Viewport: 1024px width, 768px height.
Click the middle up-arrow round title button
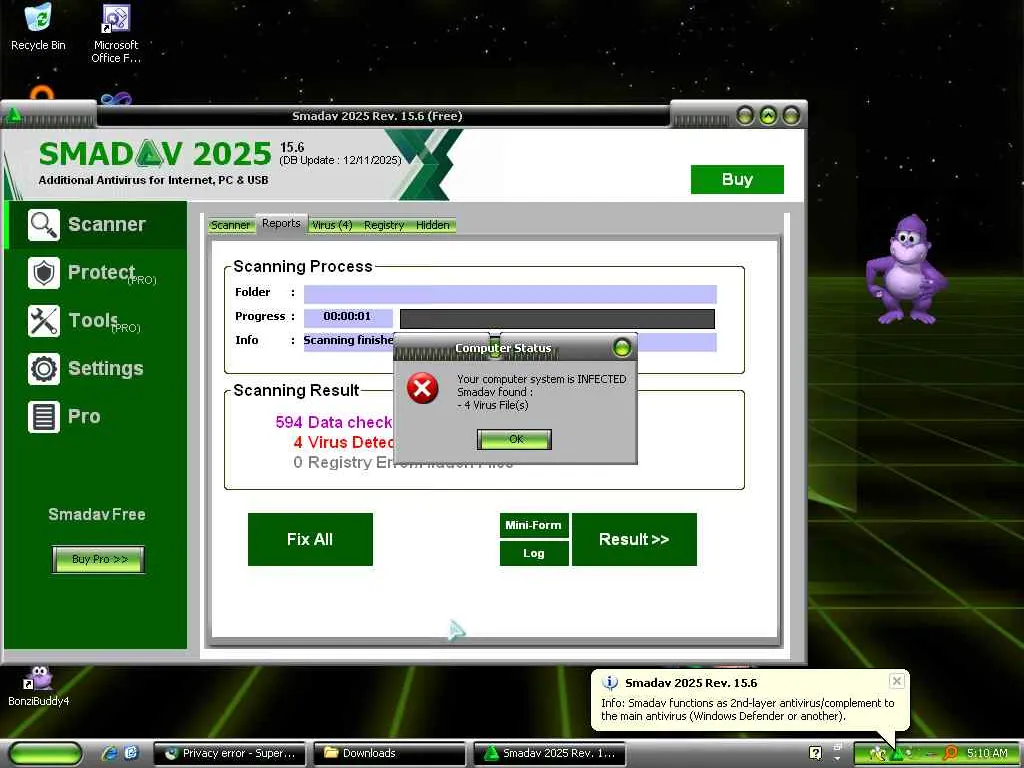point(768,116)
